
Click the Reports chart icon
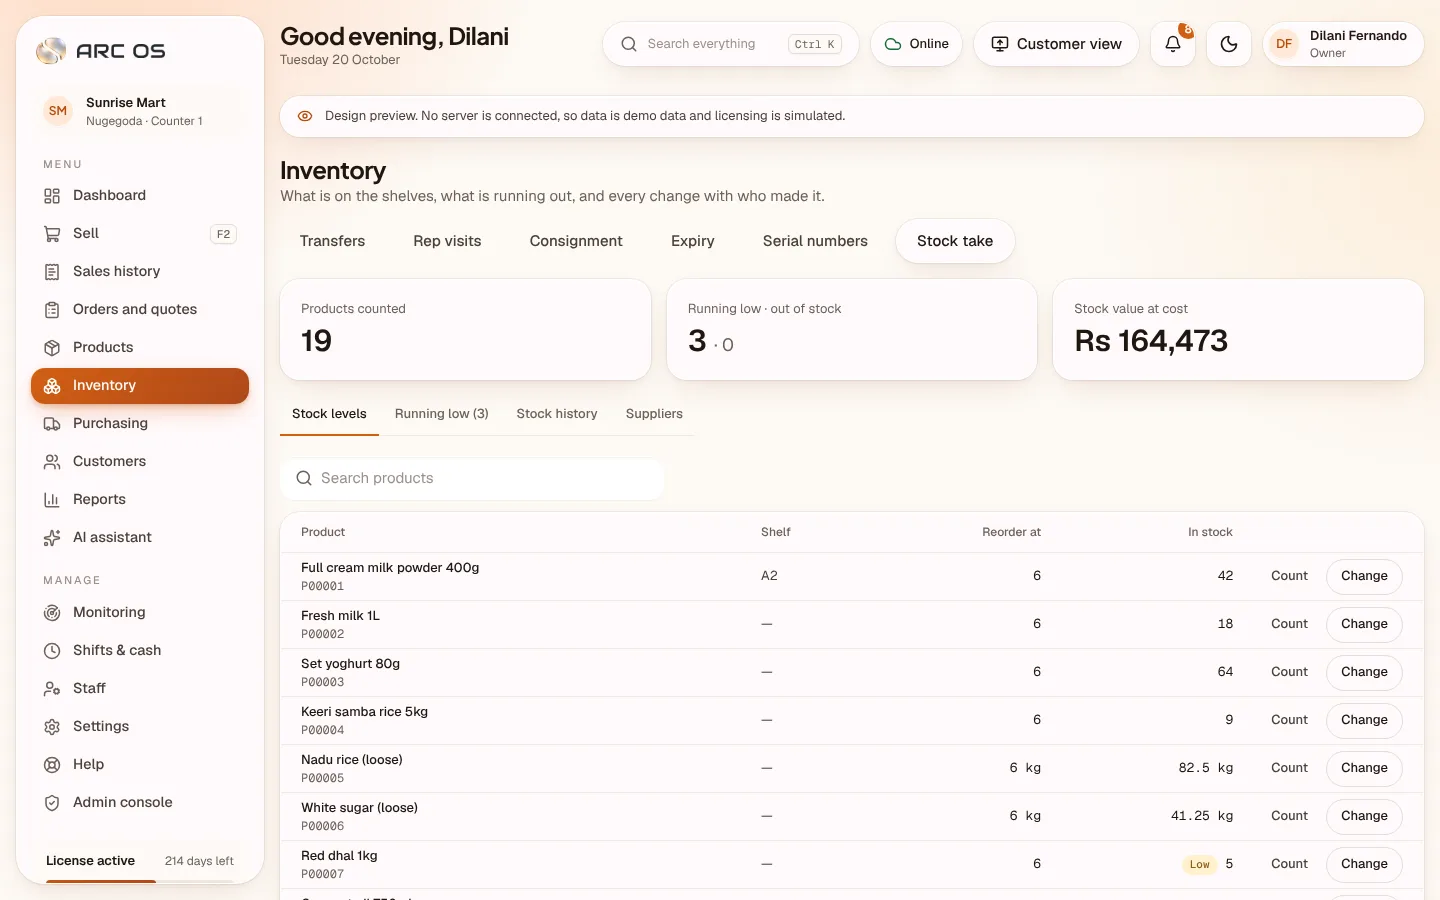[52, 500]
